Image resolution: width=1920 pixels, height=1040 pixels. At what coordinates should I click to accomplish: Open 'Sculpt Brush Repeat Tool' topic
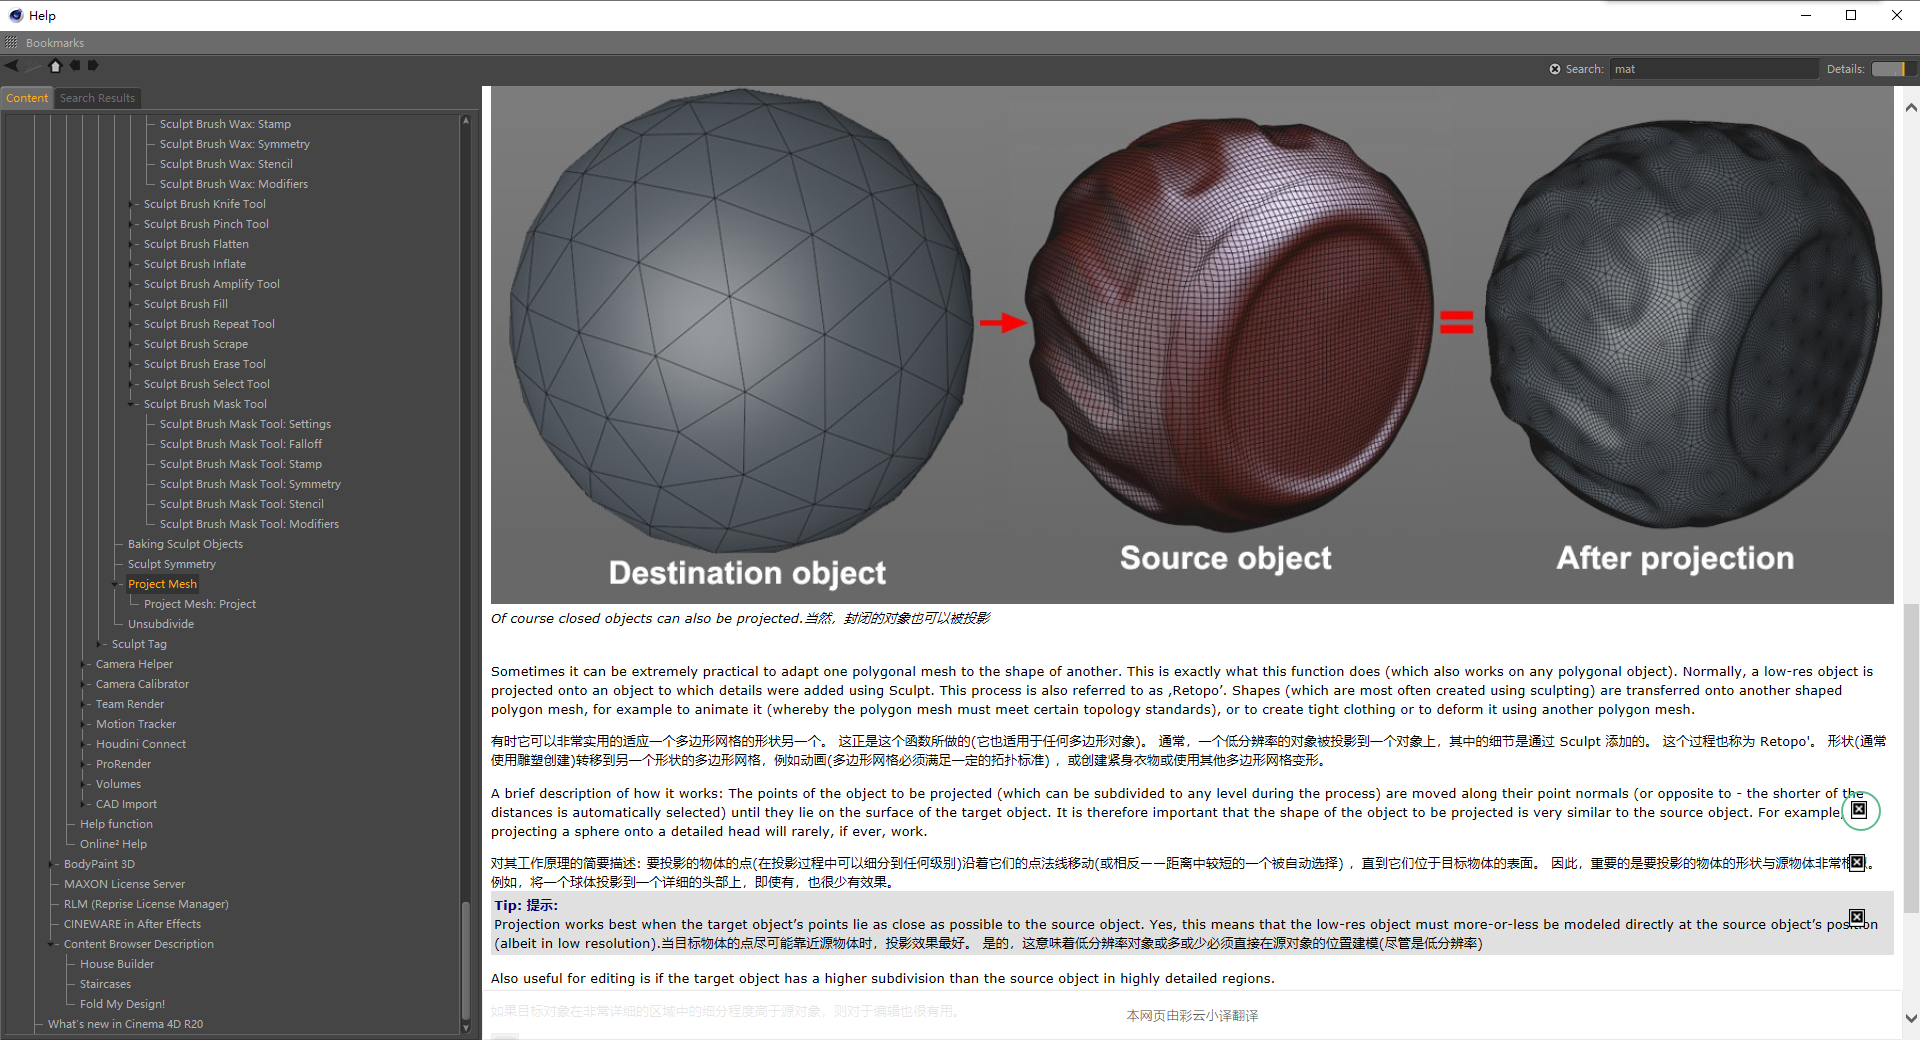pyautogui.click(x=209, y=324)
